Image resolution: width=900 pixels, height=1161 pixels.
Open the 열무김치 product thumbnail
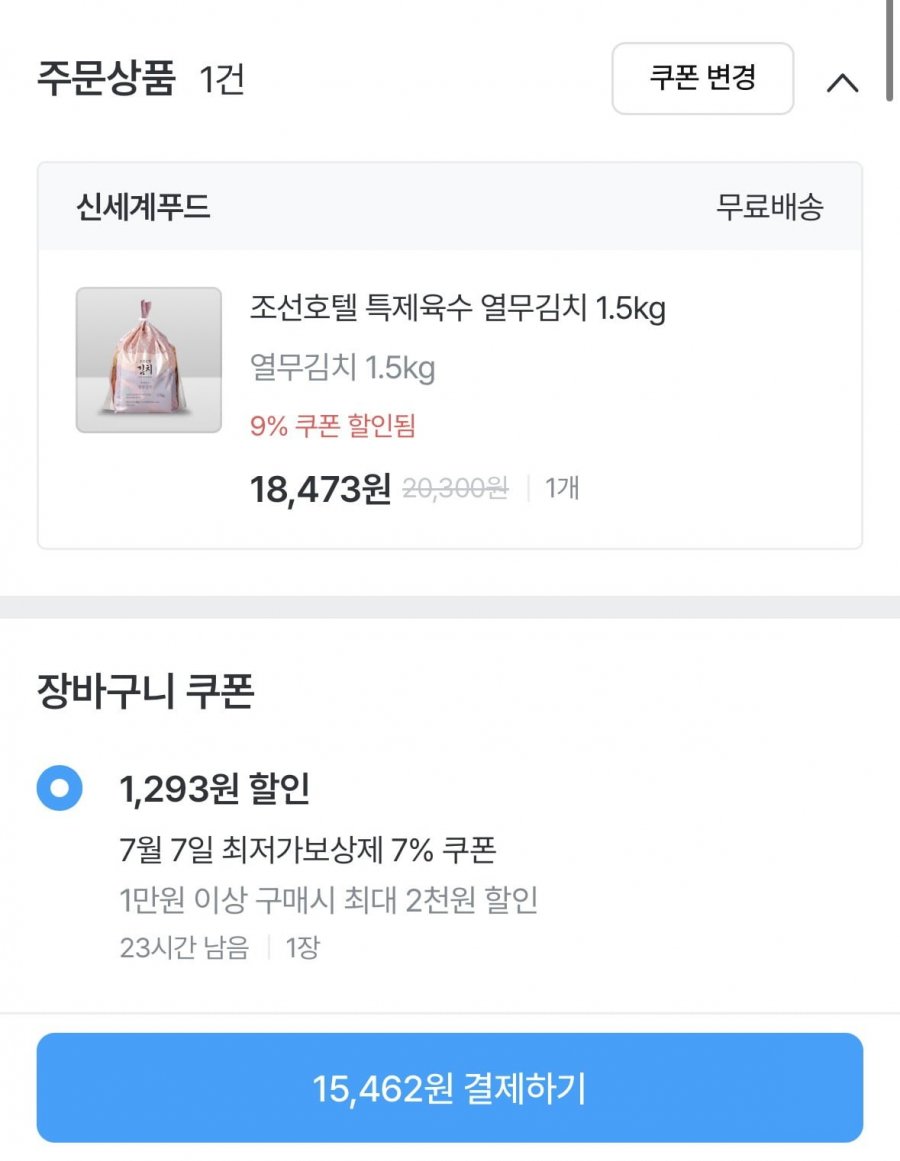[x=149, y=360]
